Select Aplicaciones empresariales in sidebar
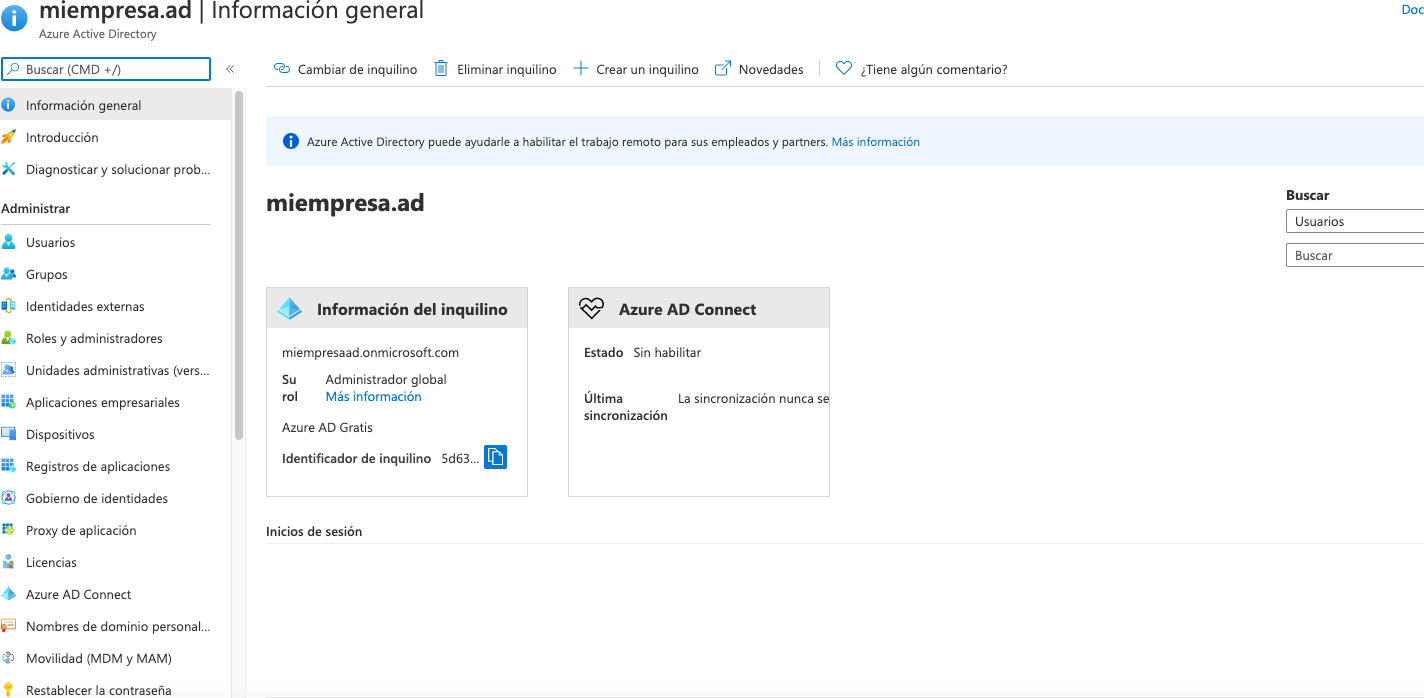The height and width of the screenshot is (698, 1424). tap(102, 402)
